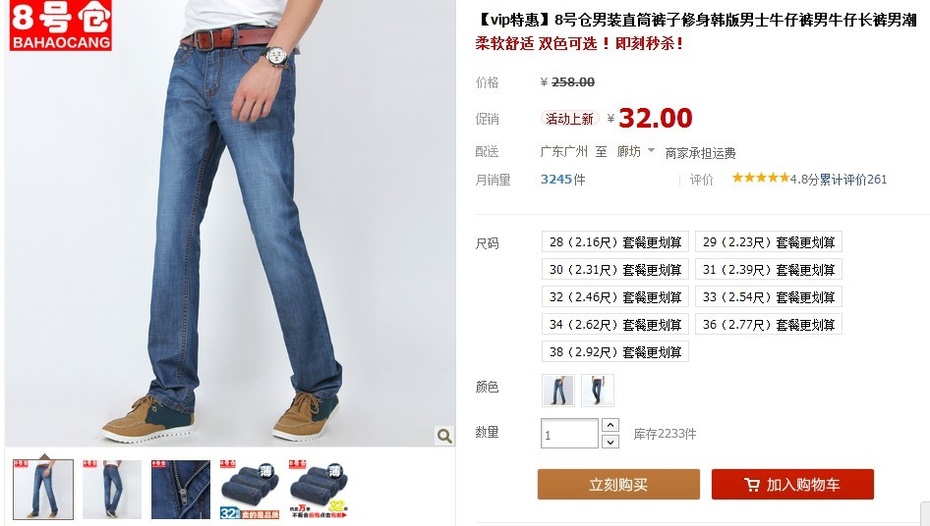Click the 加入购物车 add to cart button
Screen dimensions: 930x526
coord(792,484)
